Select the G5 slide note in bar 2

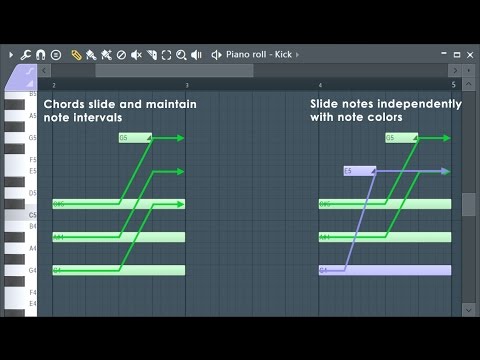pos(135,138)
